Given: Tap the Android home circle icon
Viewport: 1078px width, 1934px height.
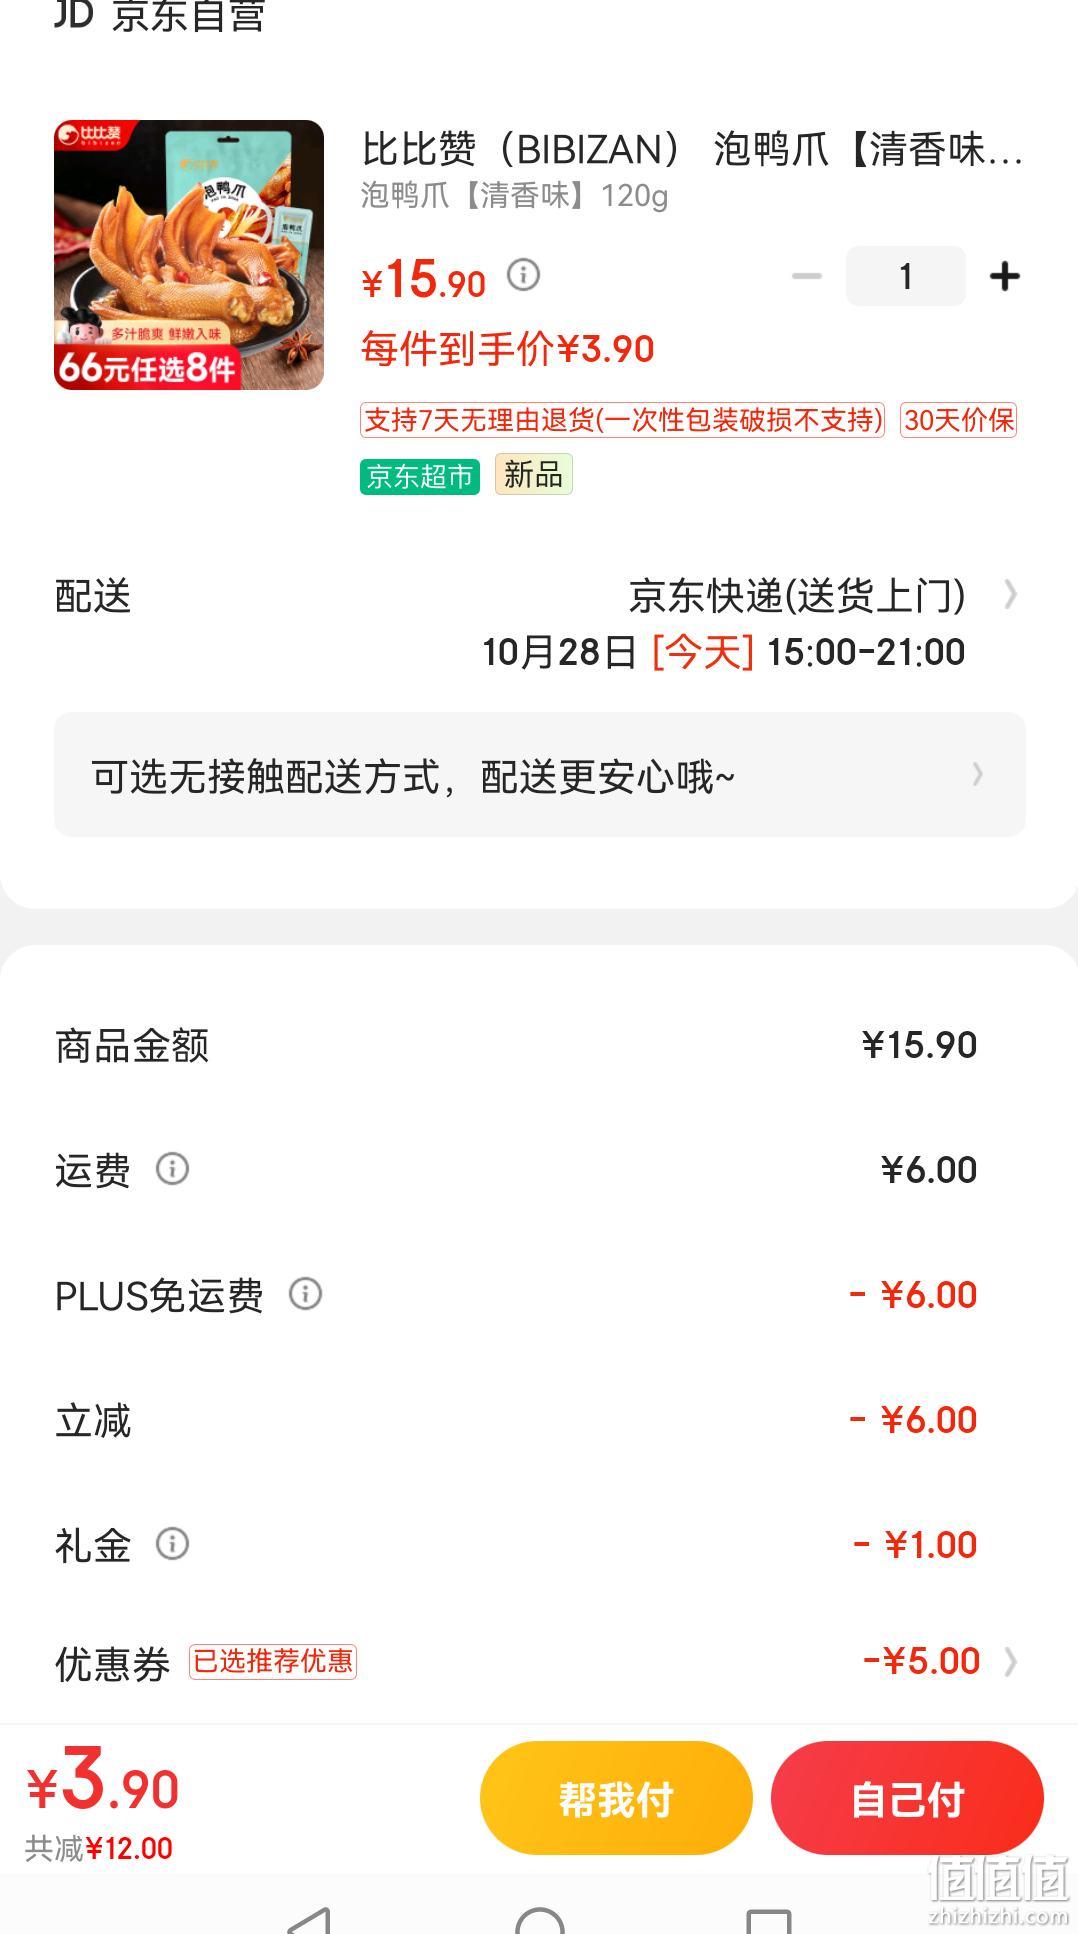Looking at the screenshot, I should coord(540,1920).
